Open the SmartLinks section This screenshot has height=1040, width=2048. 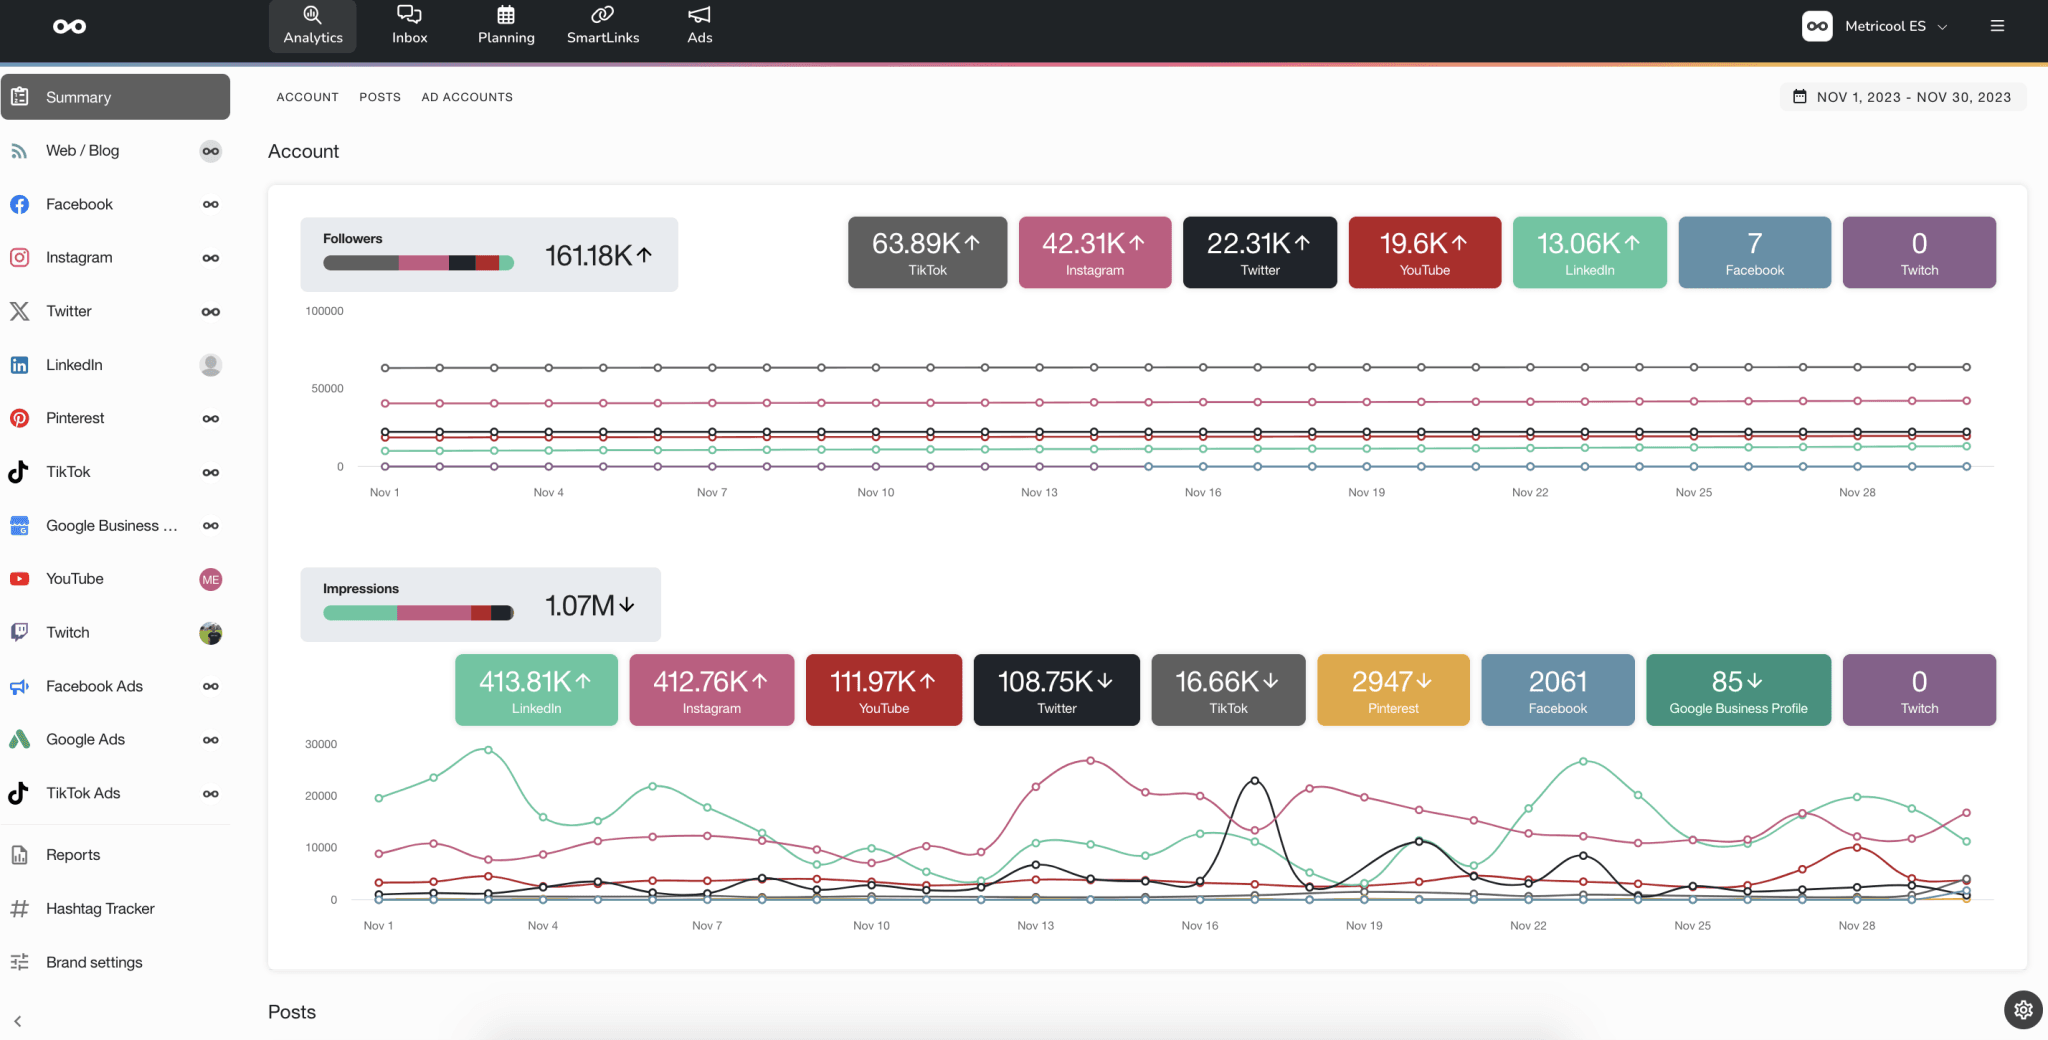pyautogui.click(x=602, y=25)
